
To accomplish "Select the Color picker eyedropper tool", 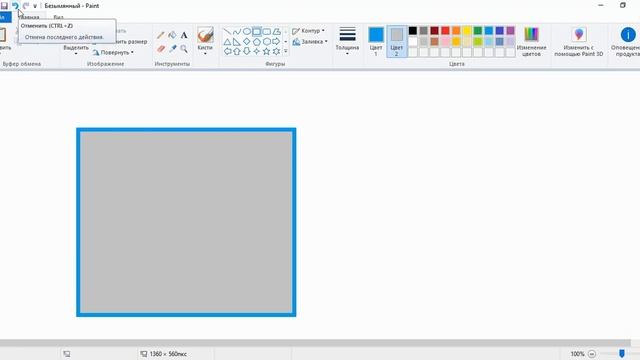I will click(x=173, y=49).
